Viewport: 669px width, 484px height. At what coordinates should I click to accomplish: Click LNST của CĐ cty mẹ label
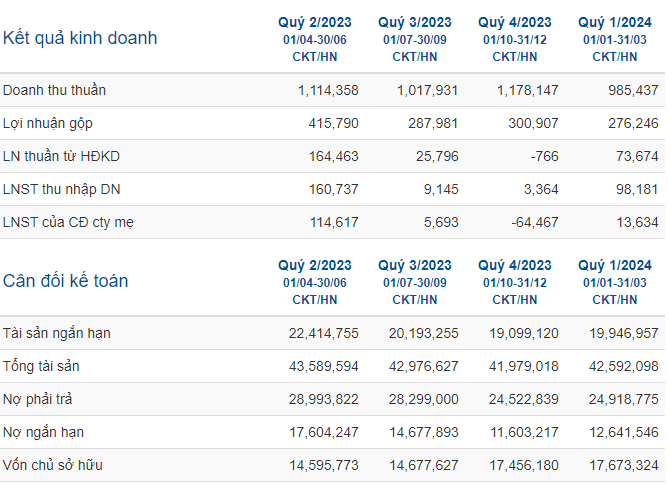pyautogui.click(x=68, y=222)
